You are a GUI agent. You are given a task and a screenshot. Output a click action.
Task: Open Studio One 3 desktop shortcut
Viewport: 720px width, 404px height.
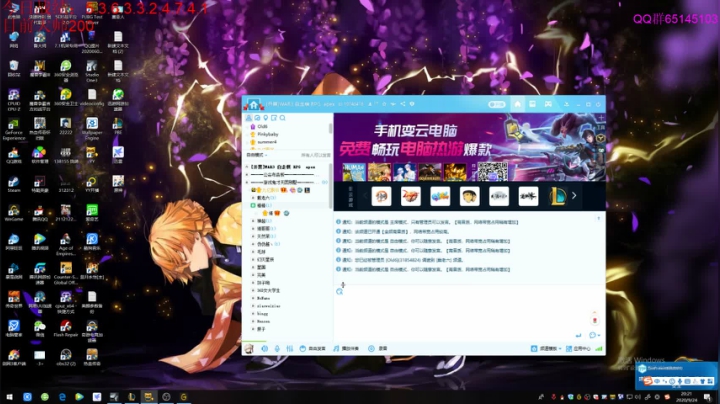pos(92,71)
